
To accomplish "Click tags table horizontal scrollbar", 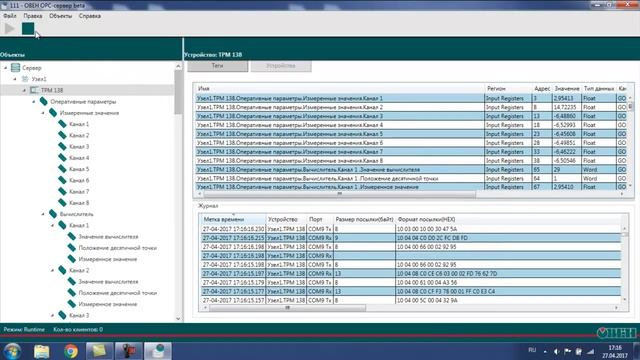I will (339, 194).
